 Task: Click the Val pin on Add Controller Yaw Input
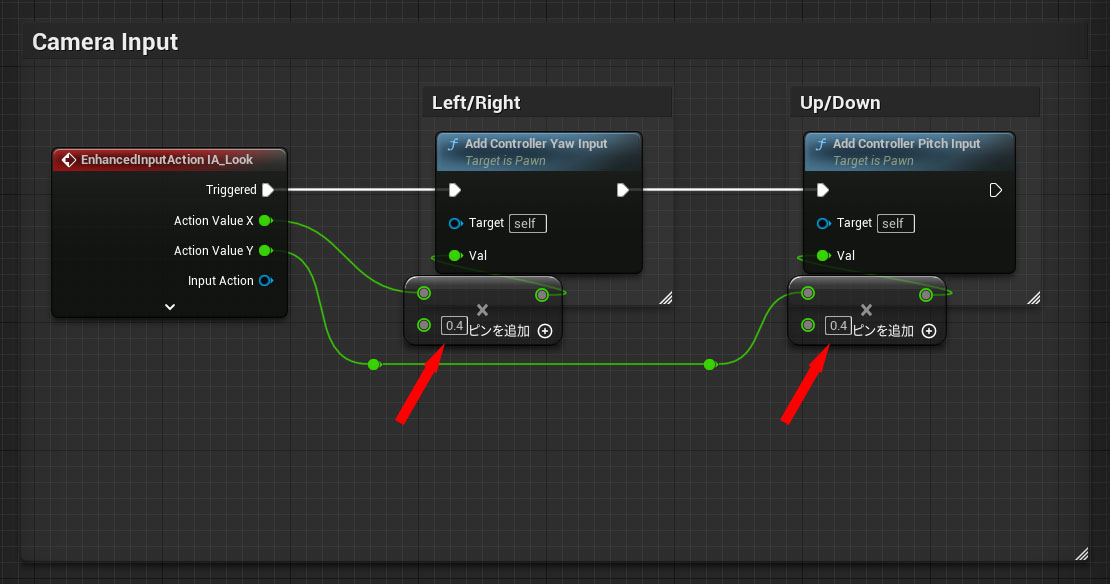pos(455,256)
